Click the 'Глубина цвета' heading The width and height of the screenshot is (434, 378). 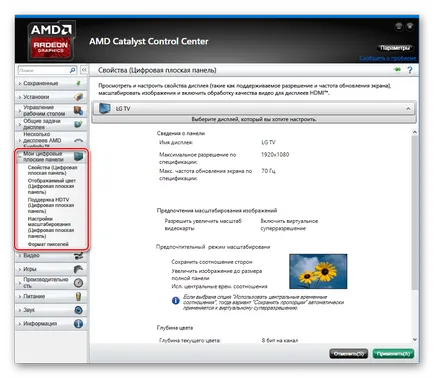[175, 328]
